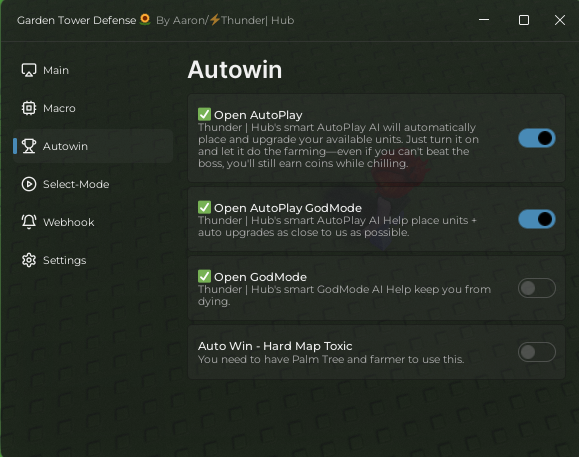Viewport: 579px width, 457px height.
Task: Go to the Select-Mode tab label
Action: pos(76,184)
